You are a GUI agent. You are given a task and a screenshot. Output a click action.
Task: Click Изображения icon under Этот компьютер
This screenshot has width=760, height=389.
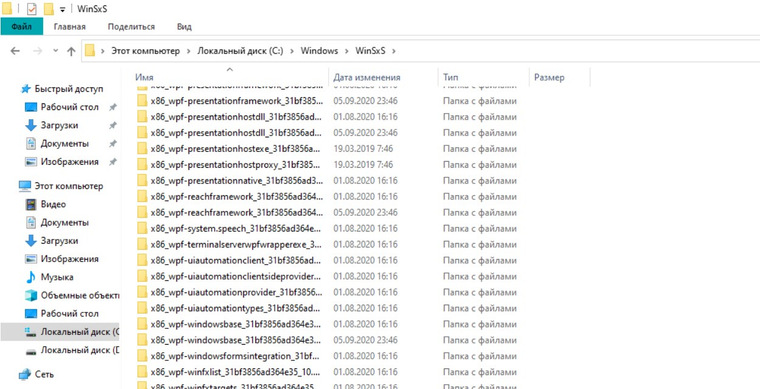[31, 259]
